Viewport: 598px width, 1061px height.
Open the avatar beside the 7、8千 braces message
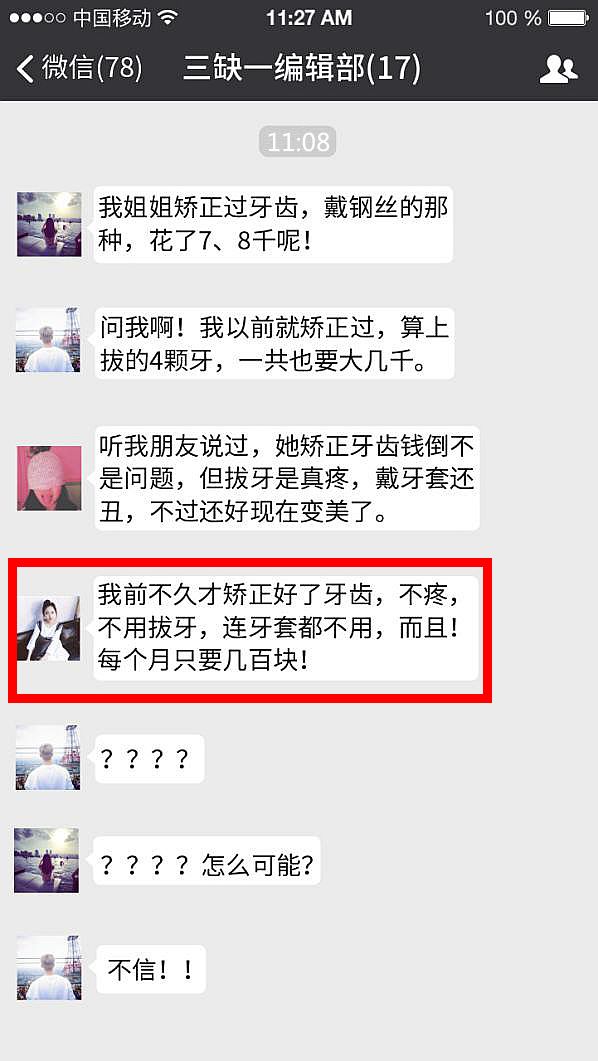coord(49,224)
